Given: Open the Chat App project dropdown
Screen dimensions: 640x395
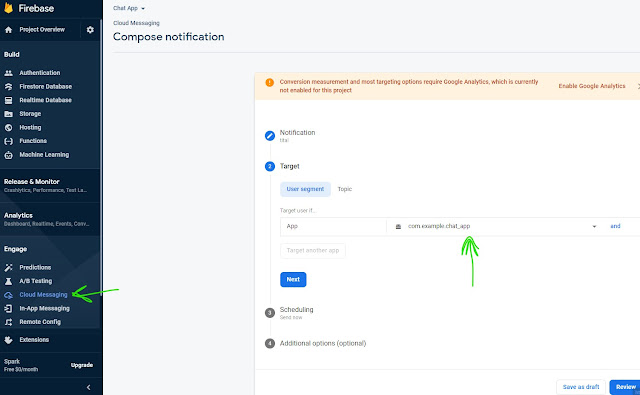Looking at the screenshot, I should (129, 8).
